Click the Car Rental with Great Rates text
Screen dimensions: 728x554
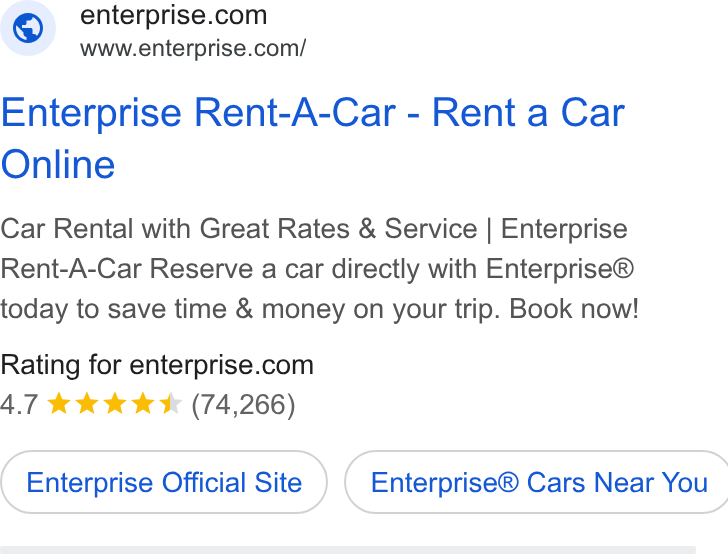tap(175, 229)
